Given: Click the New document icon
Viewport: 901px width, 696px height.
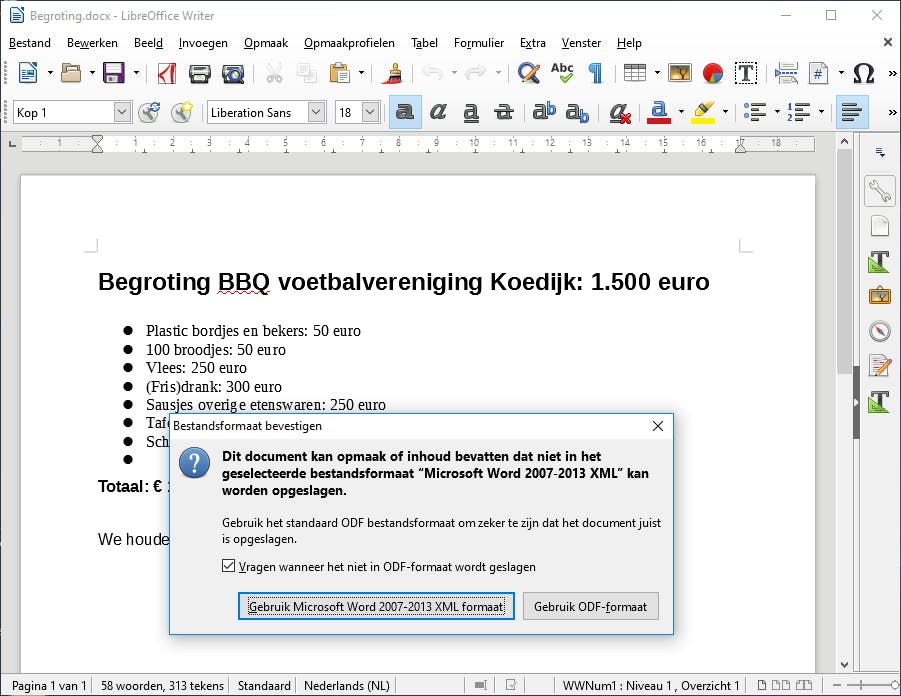Looking at the screenshot, I should pos(28,73).
